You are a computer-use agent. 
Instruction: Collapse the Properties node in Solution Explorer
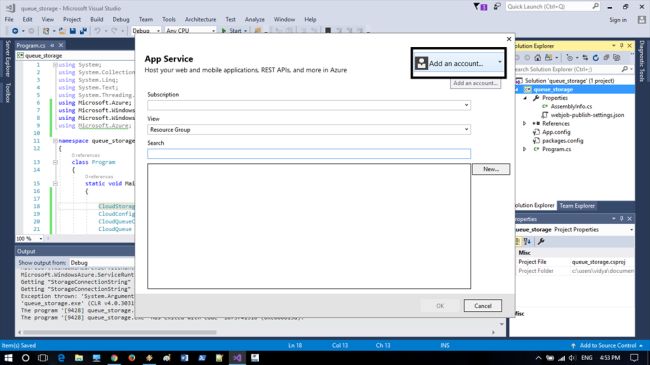coord(525,98)
